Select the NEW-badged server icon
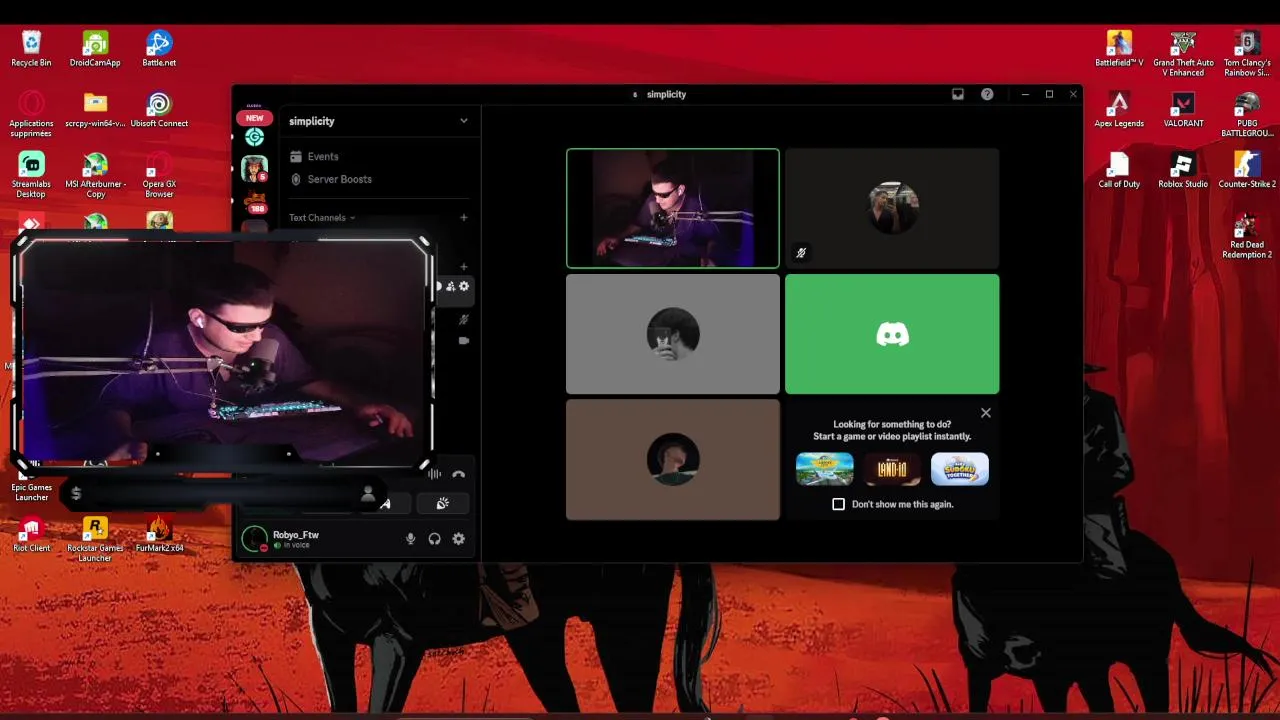 (255, 118)
